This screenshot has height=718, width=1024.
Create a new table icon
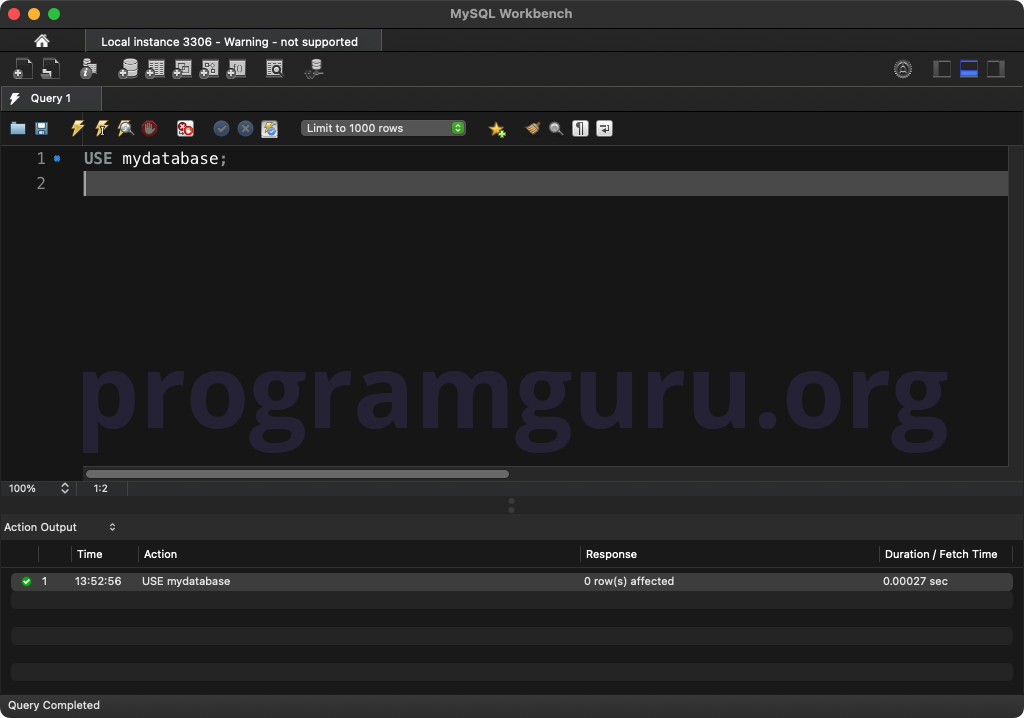pyautogui.click(x=155, y=69)
